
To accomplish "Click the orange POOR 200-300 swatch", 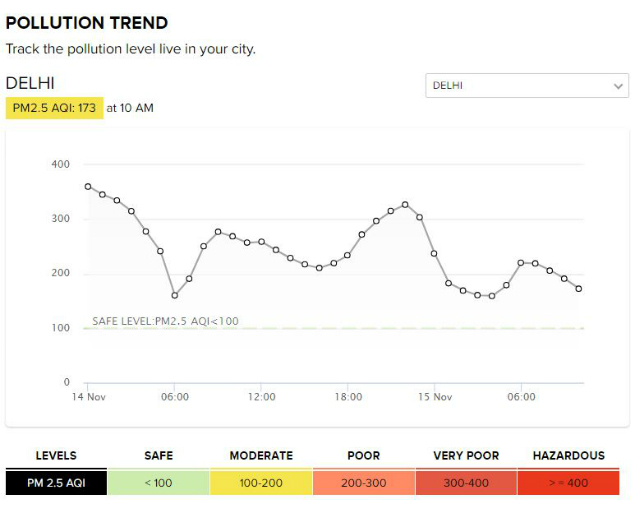I will (363, 483).
